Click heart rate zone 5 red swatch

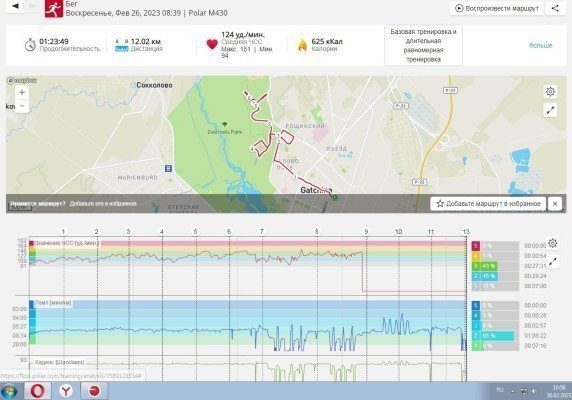[475, 246]
